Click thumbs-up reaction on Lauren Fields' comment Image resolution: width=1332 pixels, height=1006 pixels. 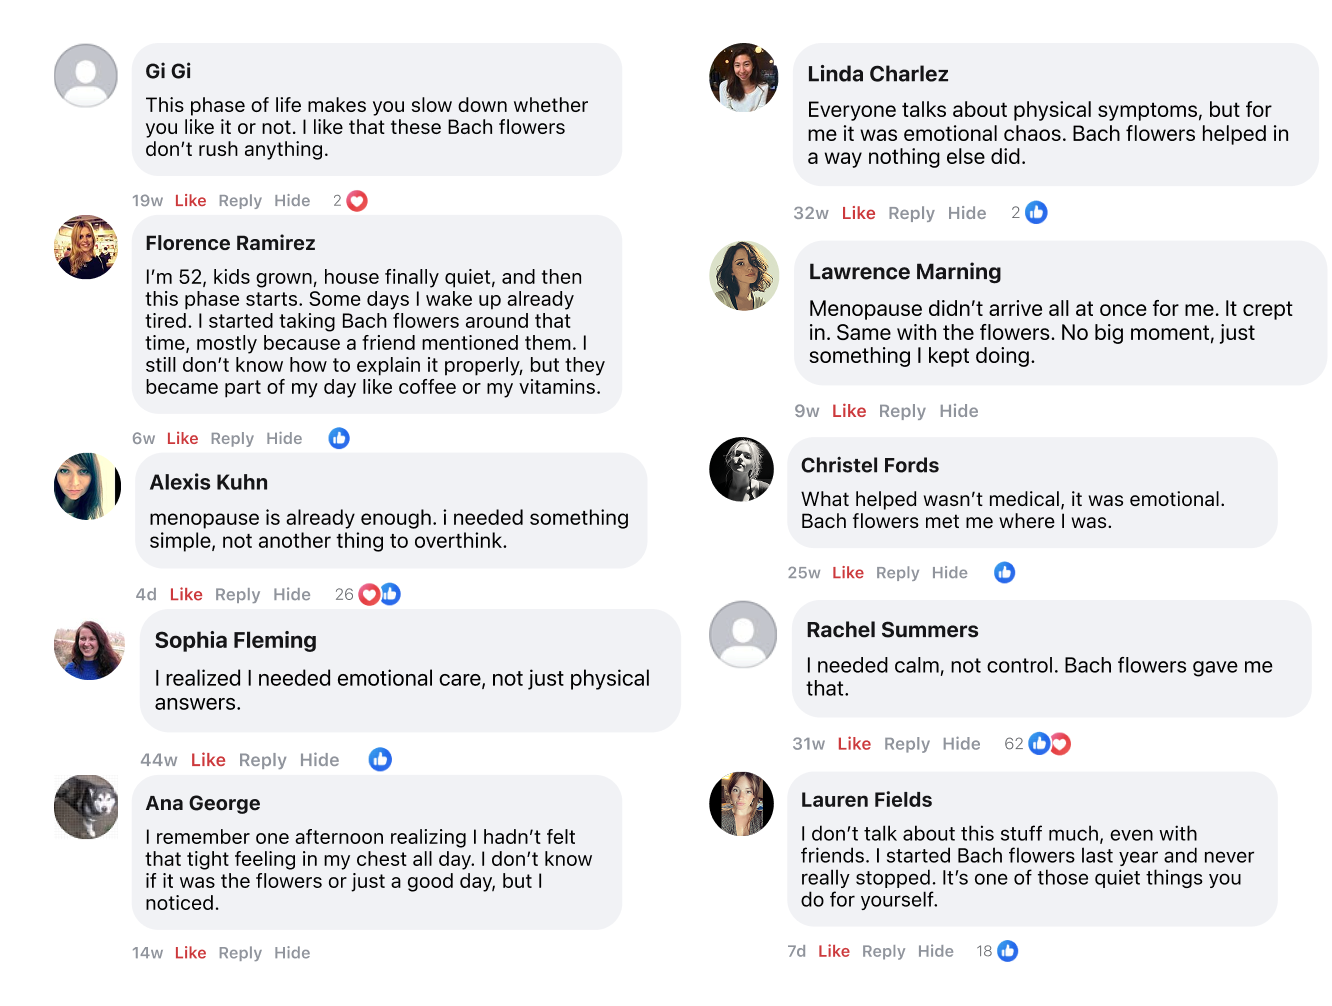click(1008, 951)
